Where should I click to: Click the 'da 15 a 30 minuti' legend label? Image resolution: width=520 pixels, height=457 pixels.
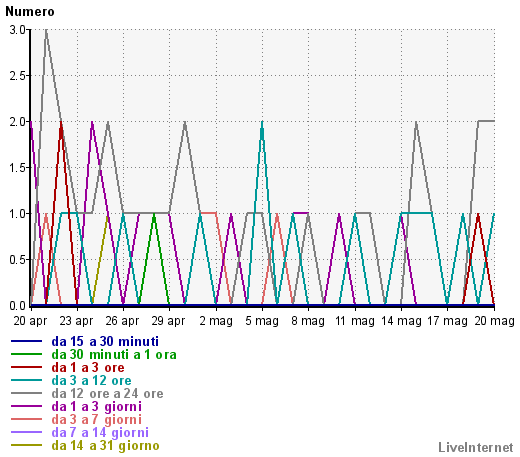pyautogui.click(x=105, y=342)
